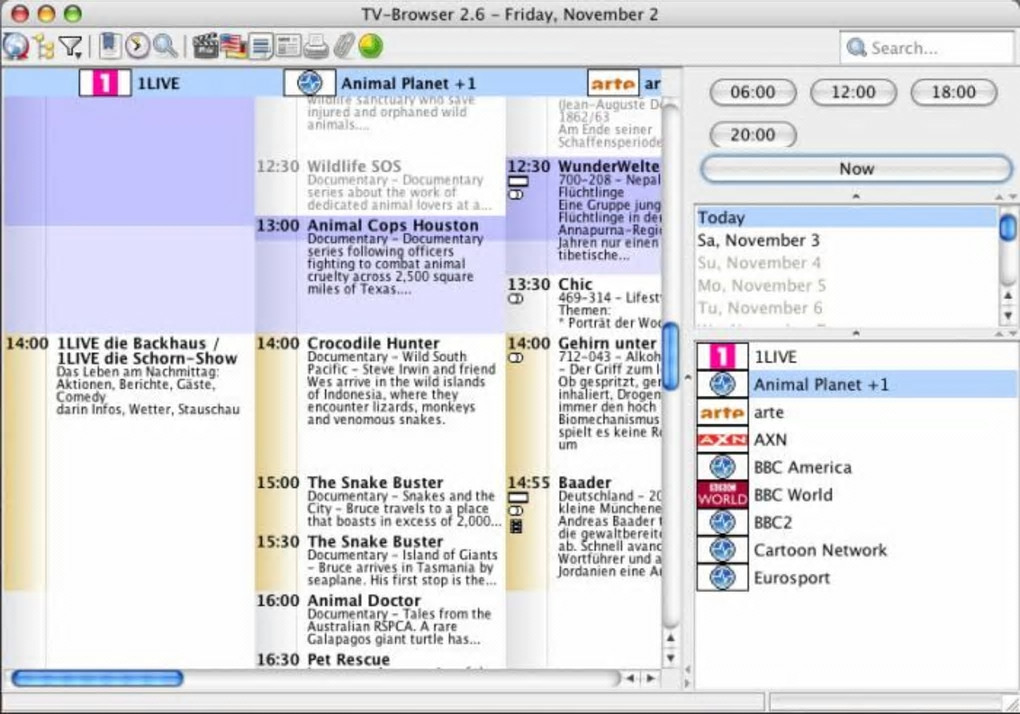The width and height of the screenshot is (1020, 714).
Task: Select 1LIVE in the channel list
Action: pyautogui.click(x=857, y=356)
